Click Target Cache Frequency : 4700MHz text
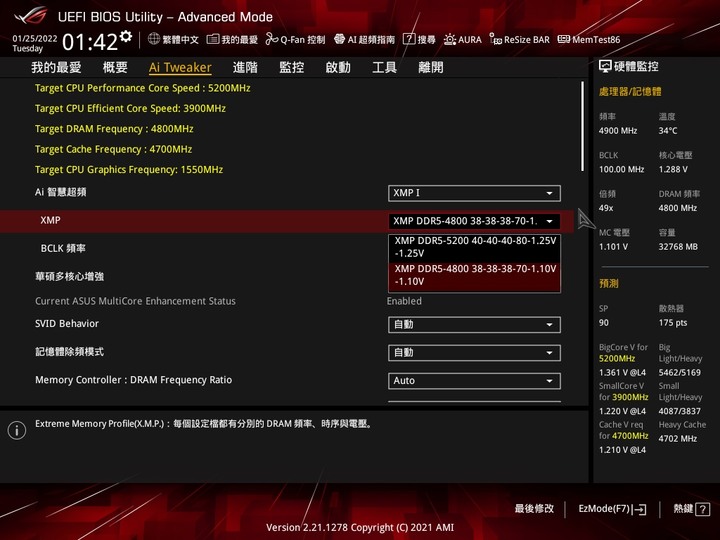 coord(113,149)
